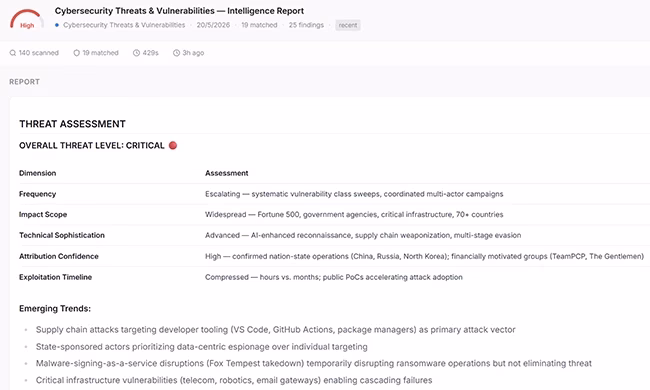Select the Technical Sophistication row label
Viewport: 650px width, 390px height.
(62, 235)
